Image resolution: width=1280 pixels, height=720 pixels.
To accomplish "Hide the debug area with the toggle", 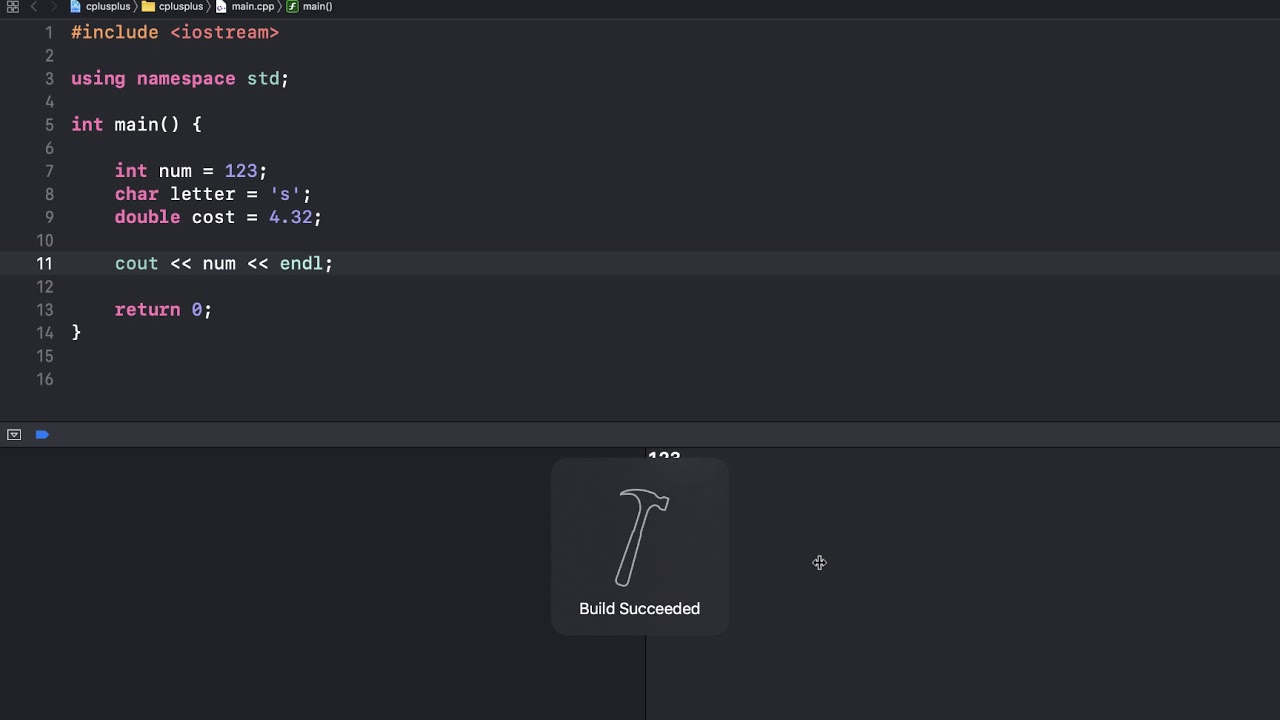I will point(14,435).
